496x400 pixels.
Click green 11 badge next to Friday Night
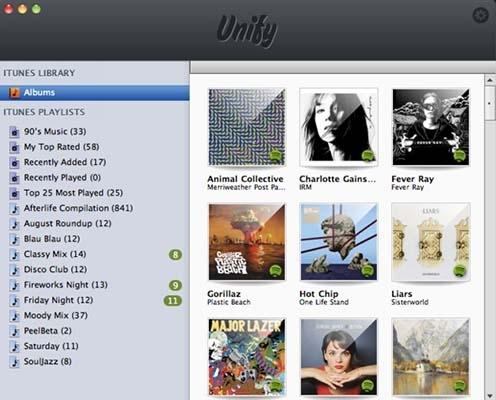[x=173, y=301]
